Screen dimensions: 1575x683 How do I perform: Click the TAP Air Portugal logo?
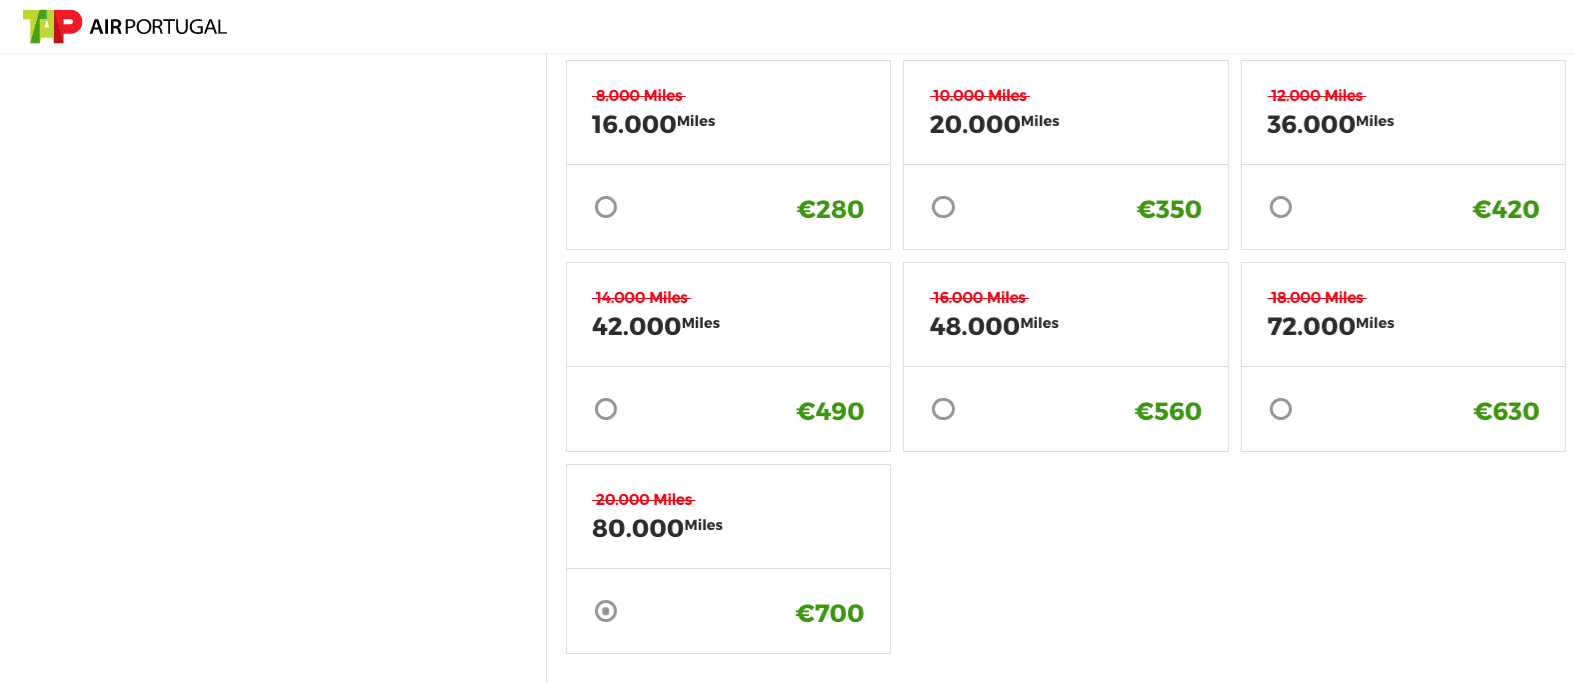125,26
